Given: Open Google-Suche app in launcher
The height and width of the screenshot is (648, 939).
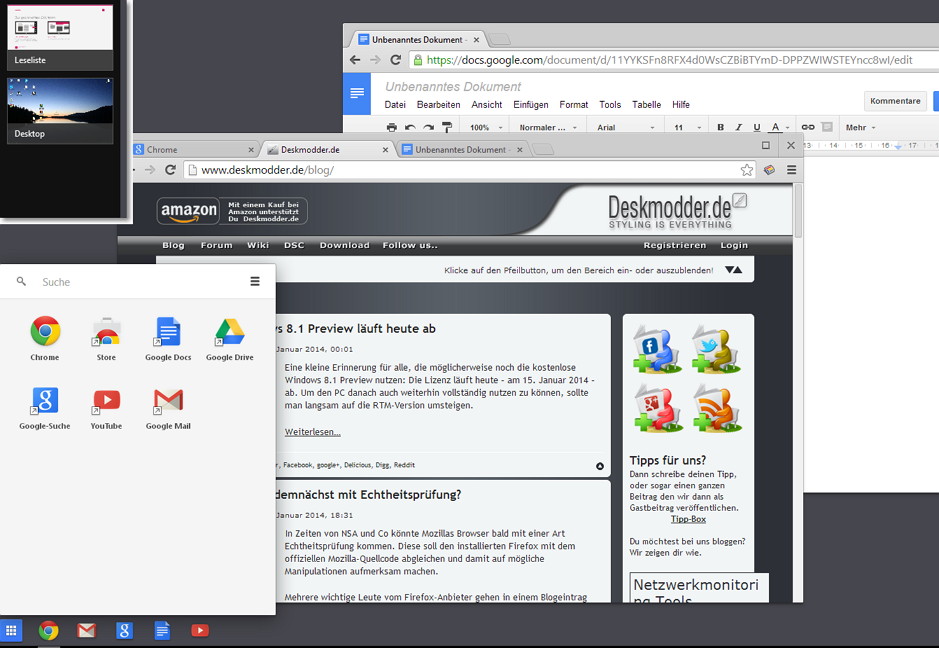Looking at the screenshot, I should (45, 408).
